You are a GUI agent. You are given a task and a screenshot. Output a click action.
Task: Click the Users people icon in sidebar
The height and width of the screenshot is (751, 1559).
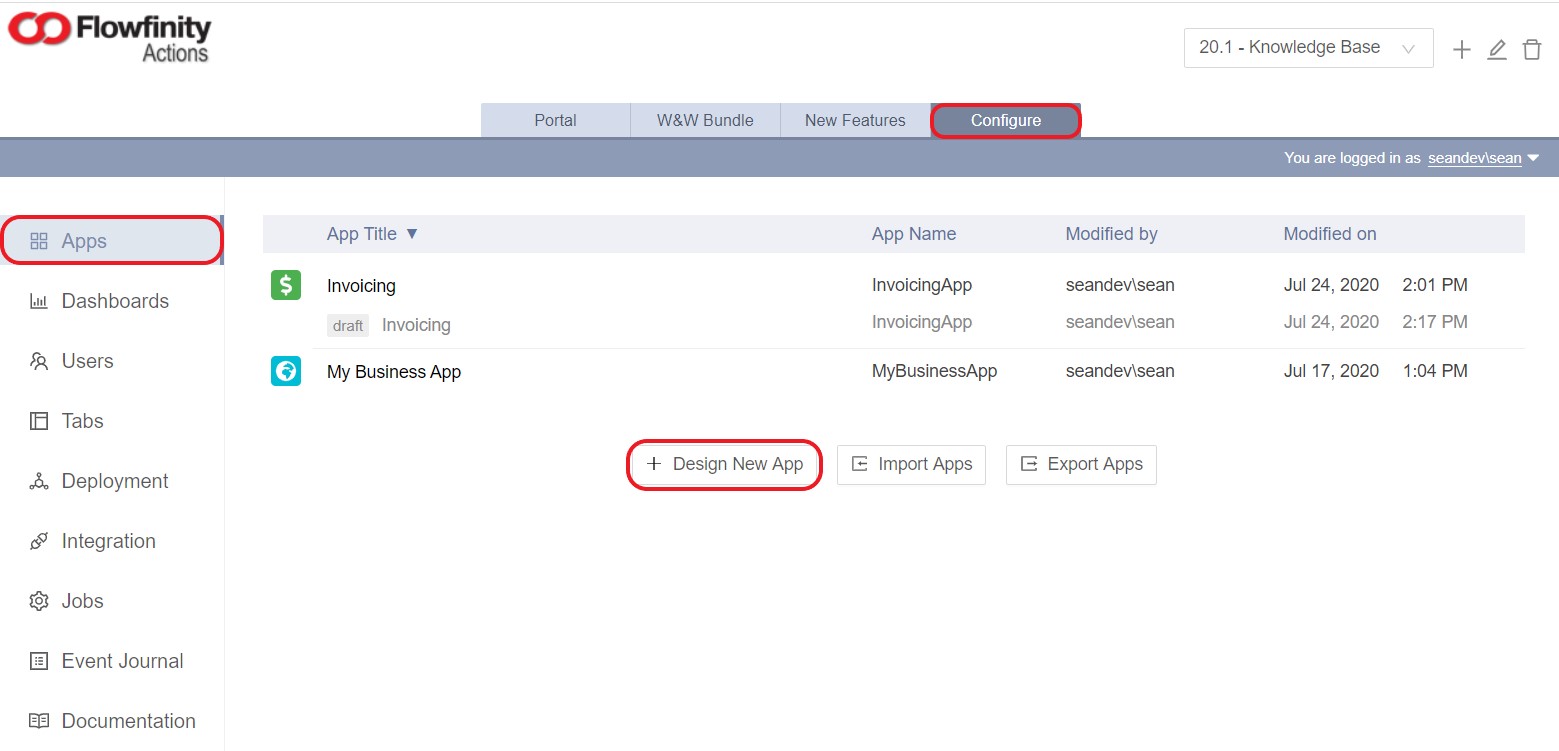pos(39,361)
